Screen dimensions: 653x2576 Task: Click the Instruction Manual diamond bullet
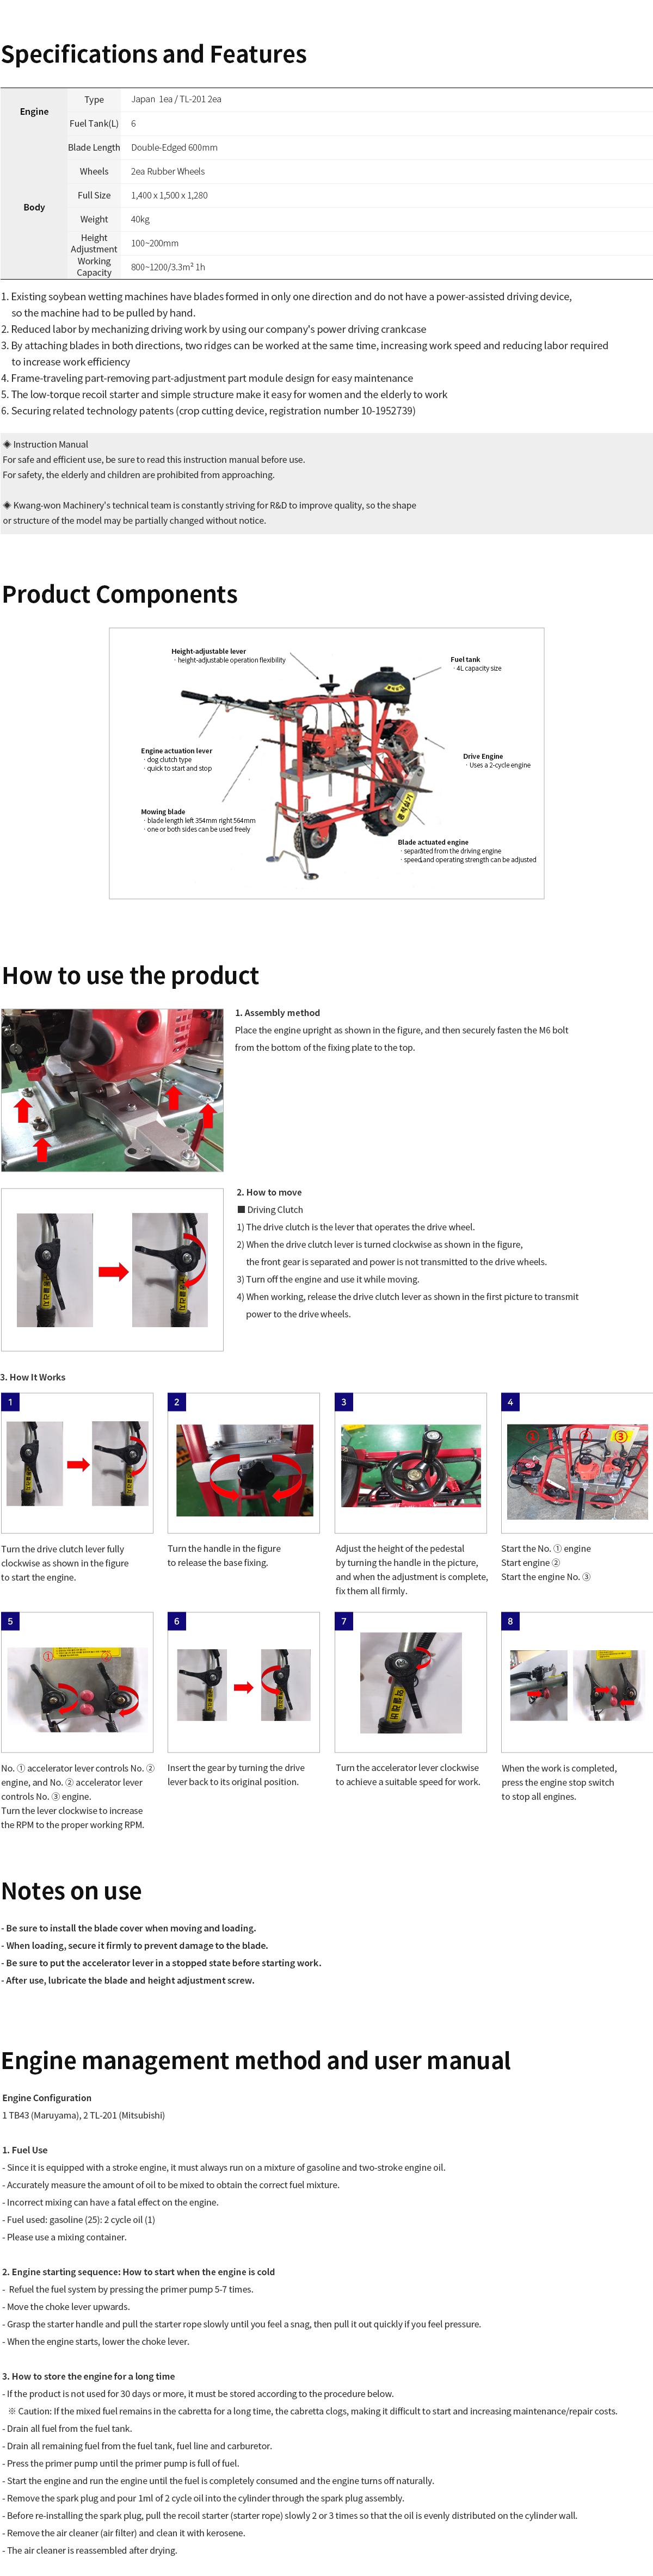[x=7, y=444]
